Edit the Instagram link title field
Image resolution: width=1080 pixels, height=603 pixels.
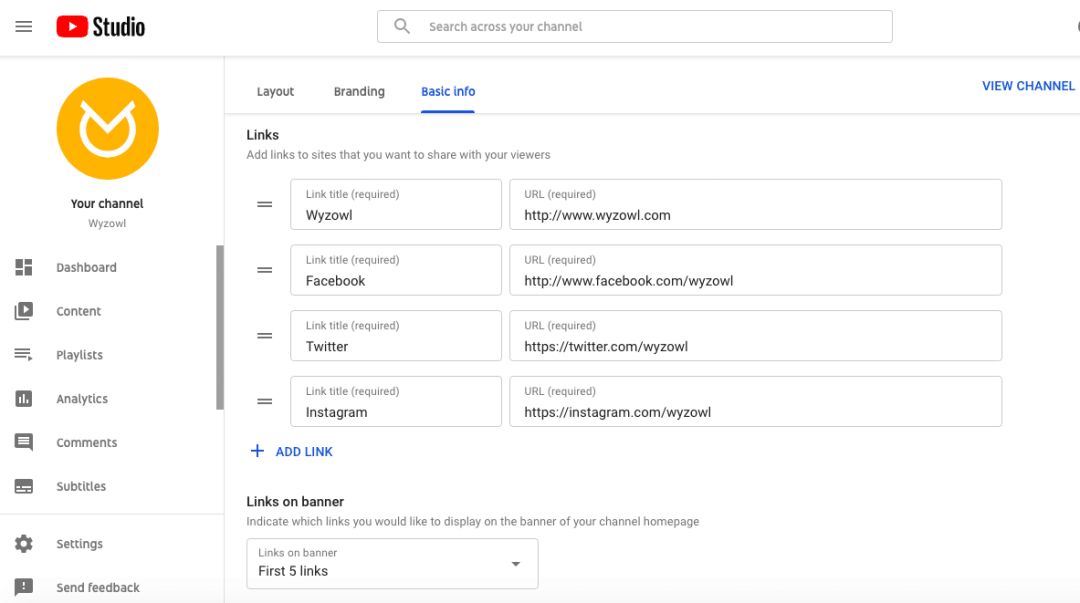396,401
